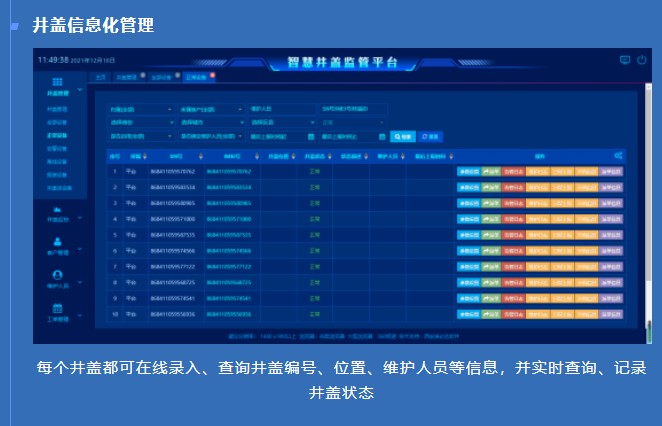
Task: Select 全部设备 in the sidebar menu
Action: (x=56, y=120)
